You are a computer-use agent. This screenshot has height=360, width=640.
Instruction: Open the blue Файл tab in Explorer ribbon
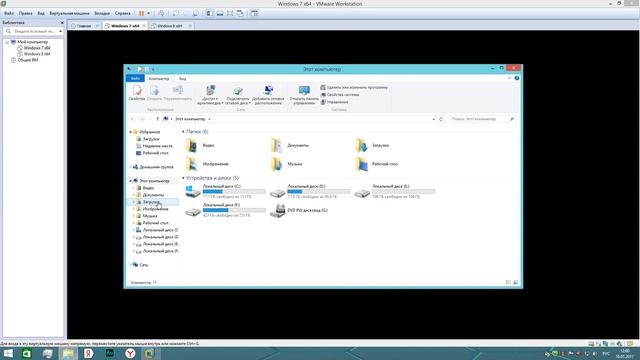click(x=135, y=78)
